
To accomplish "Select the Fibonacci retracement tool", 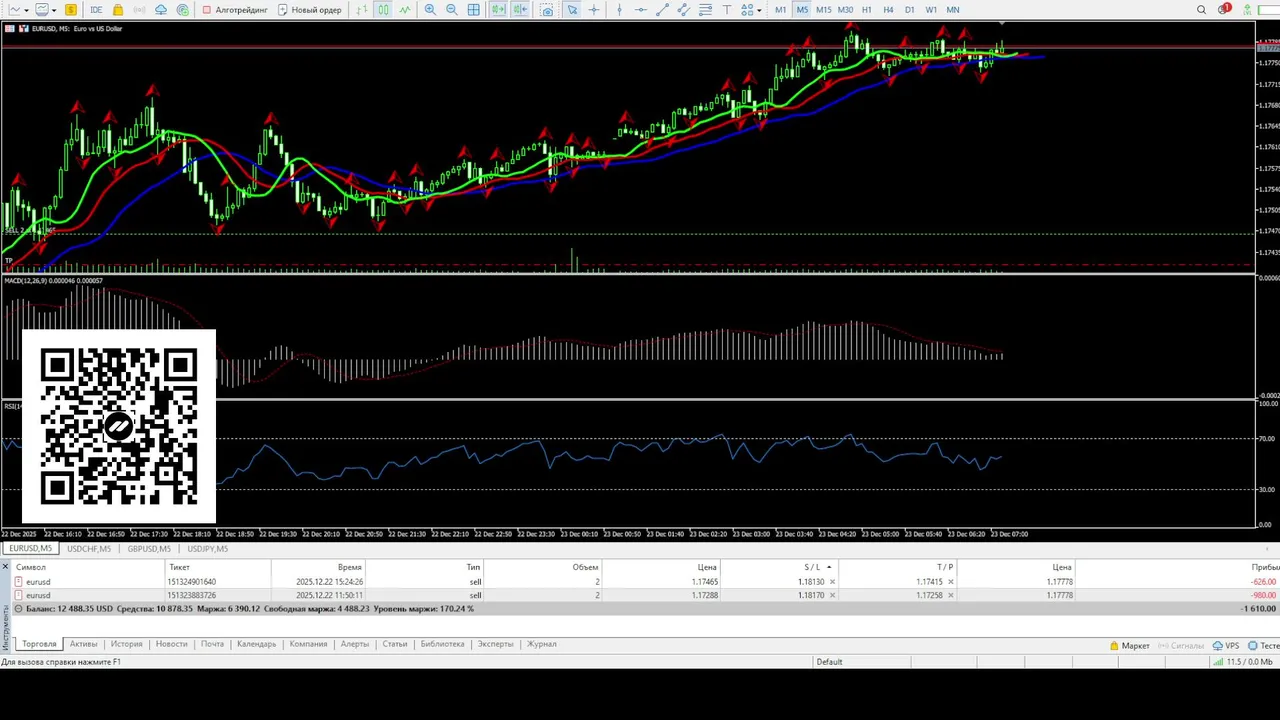I will 705,10.
